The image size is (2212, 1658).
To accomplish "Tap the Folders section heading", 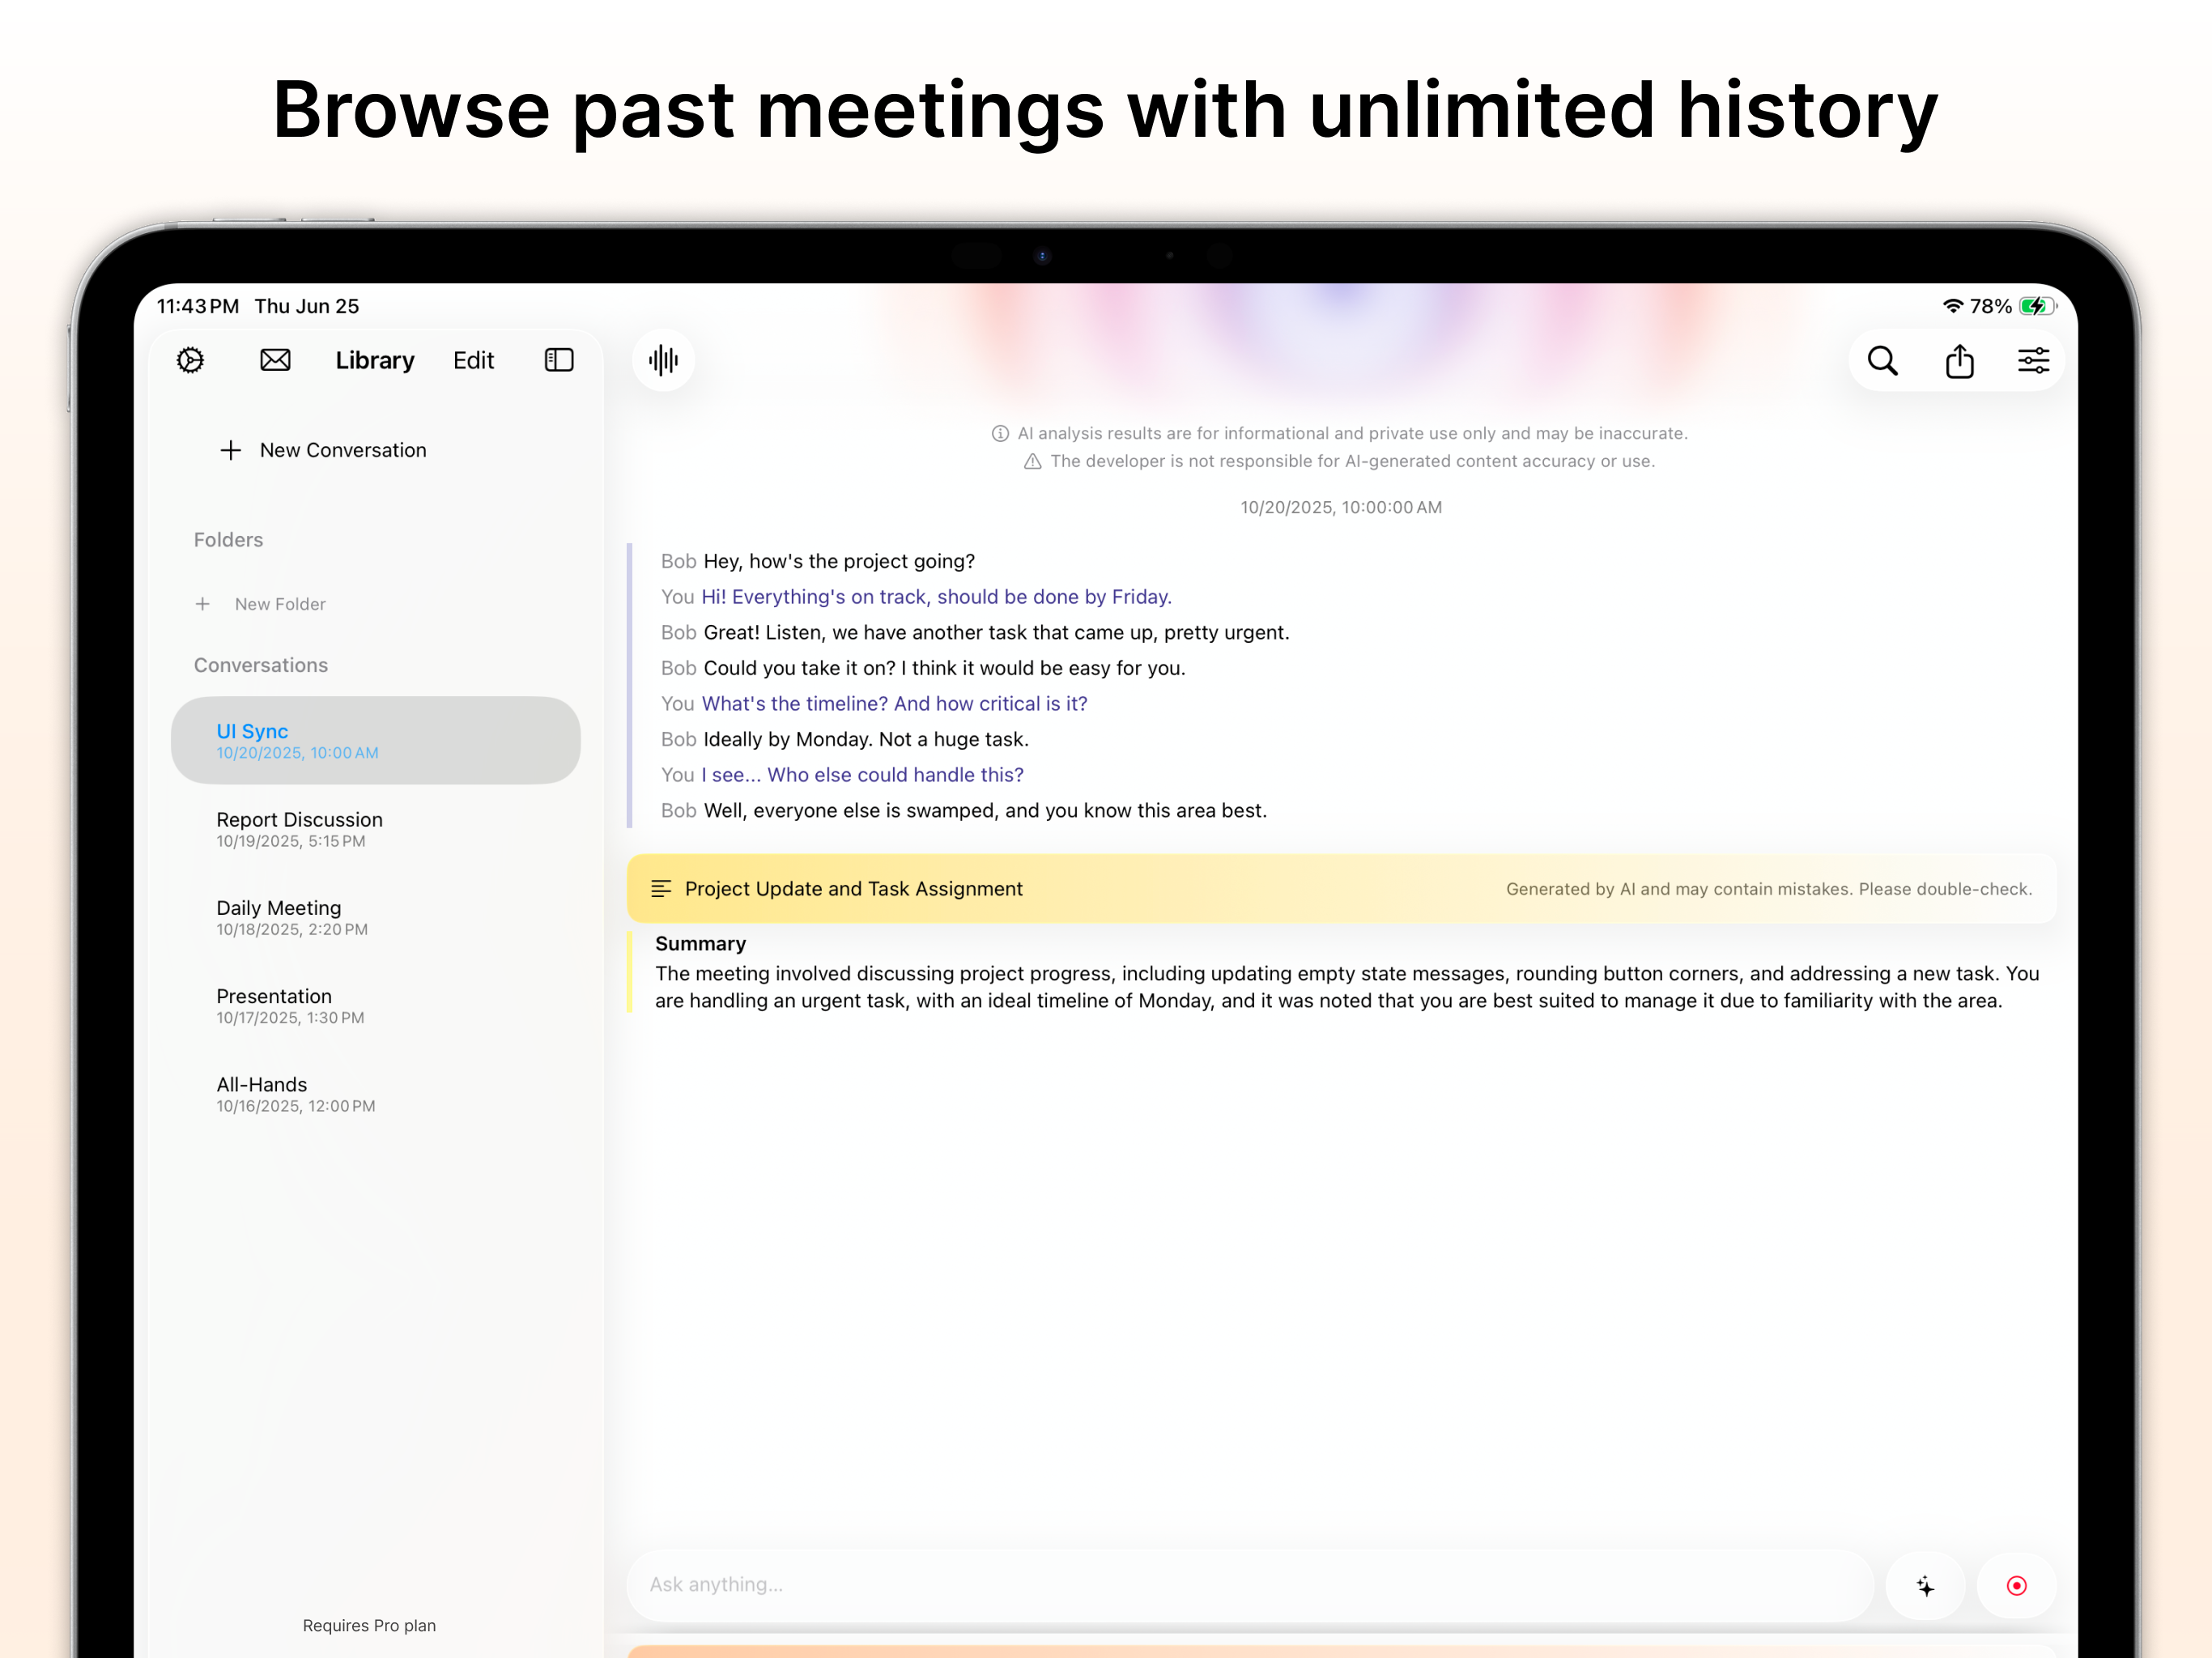I will (228, 540).
